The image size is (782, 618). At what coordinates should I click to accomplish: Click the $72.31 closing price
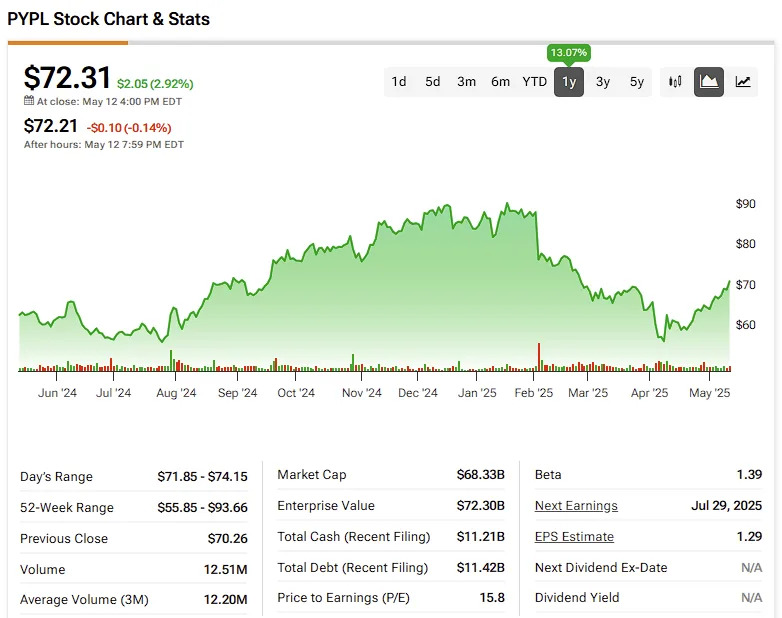coord(67,78)
